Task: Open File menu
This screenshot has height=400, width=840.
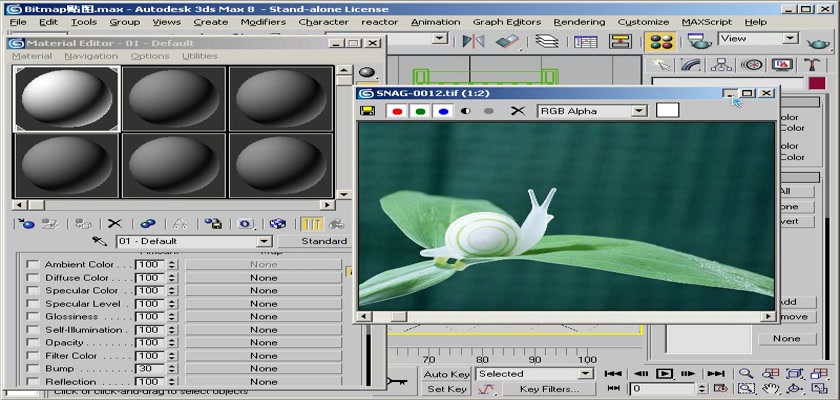Action: [x=18, y=22]
